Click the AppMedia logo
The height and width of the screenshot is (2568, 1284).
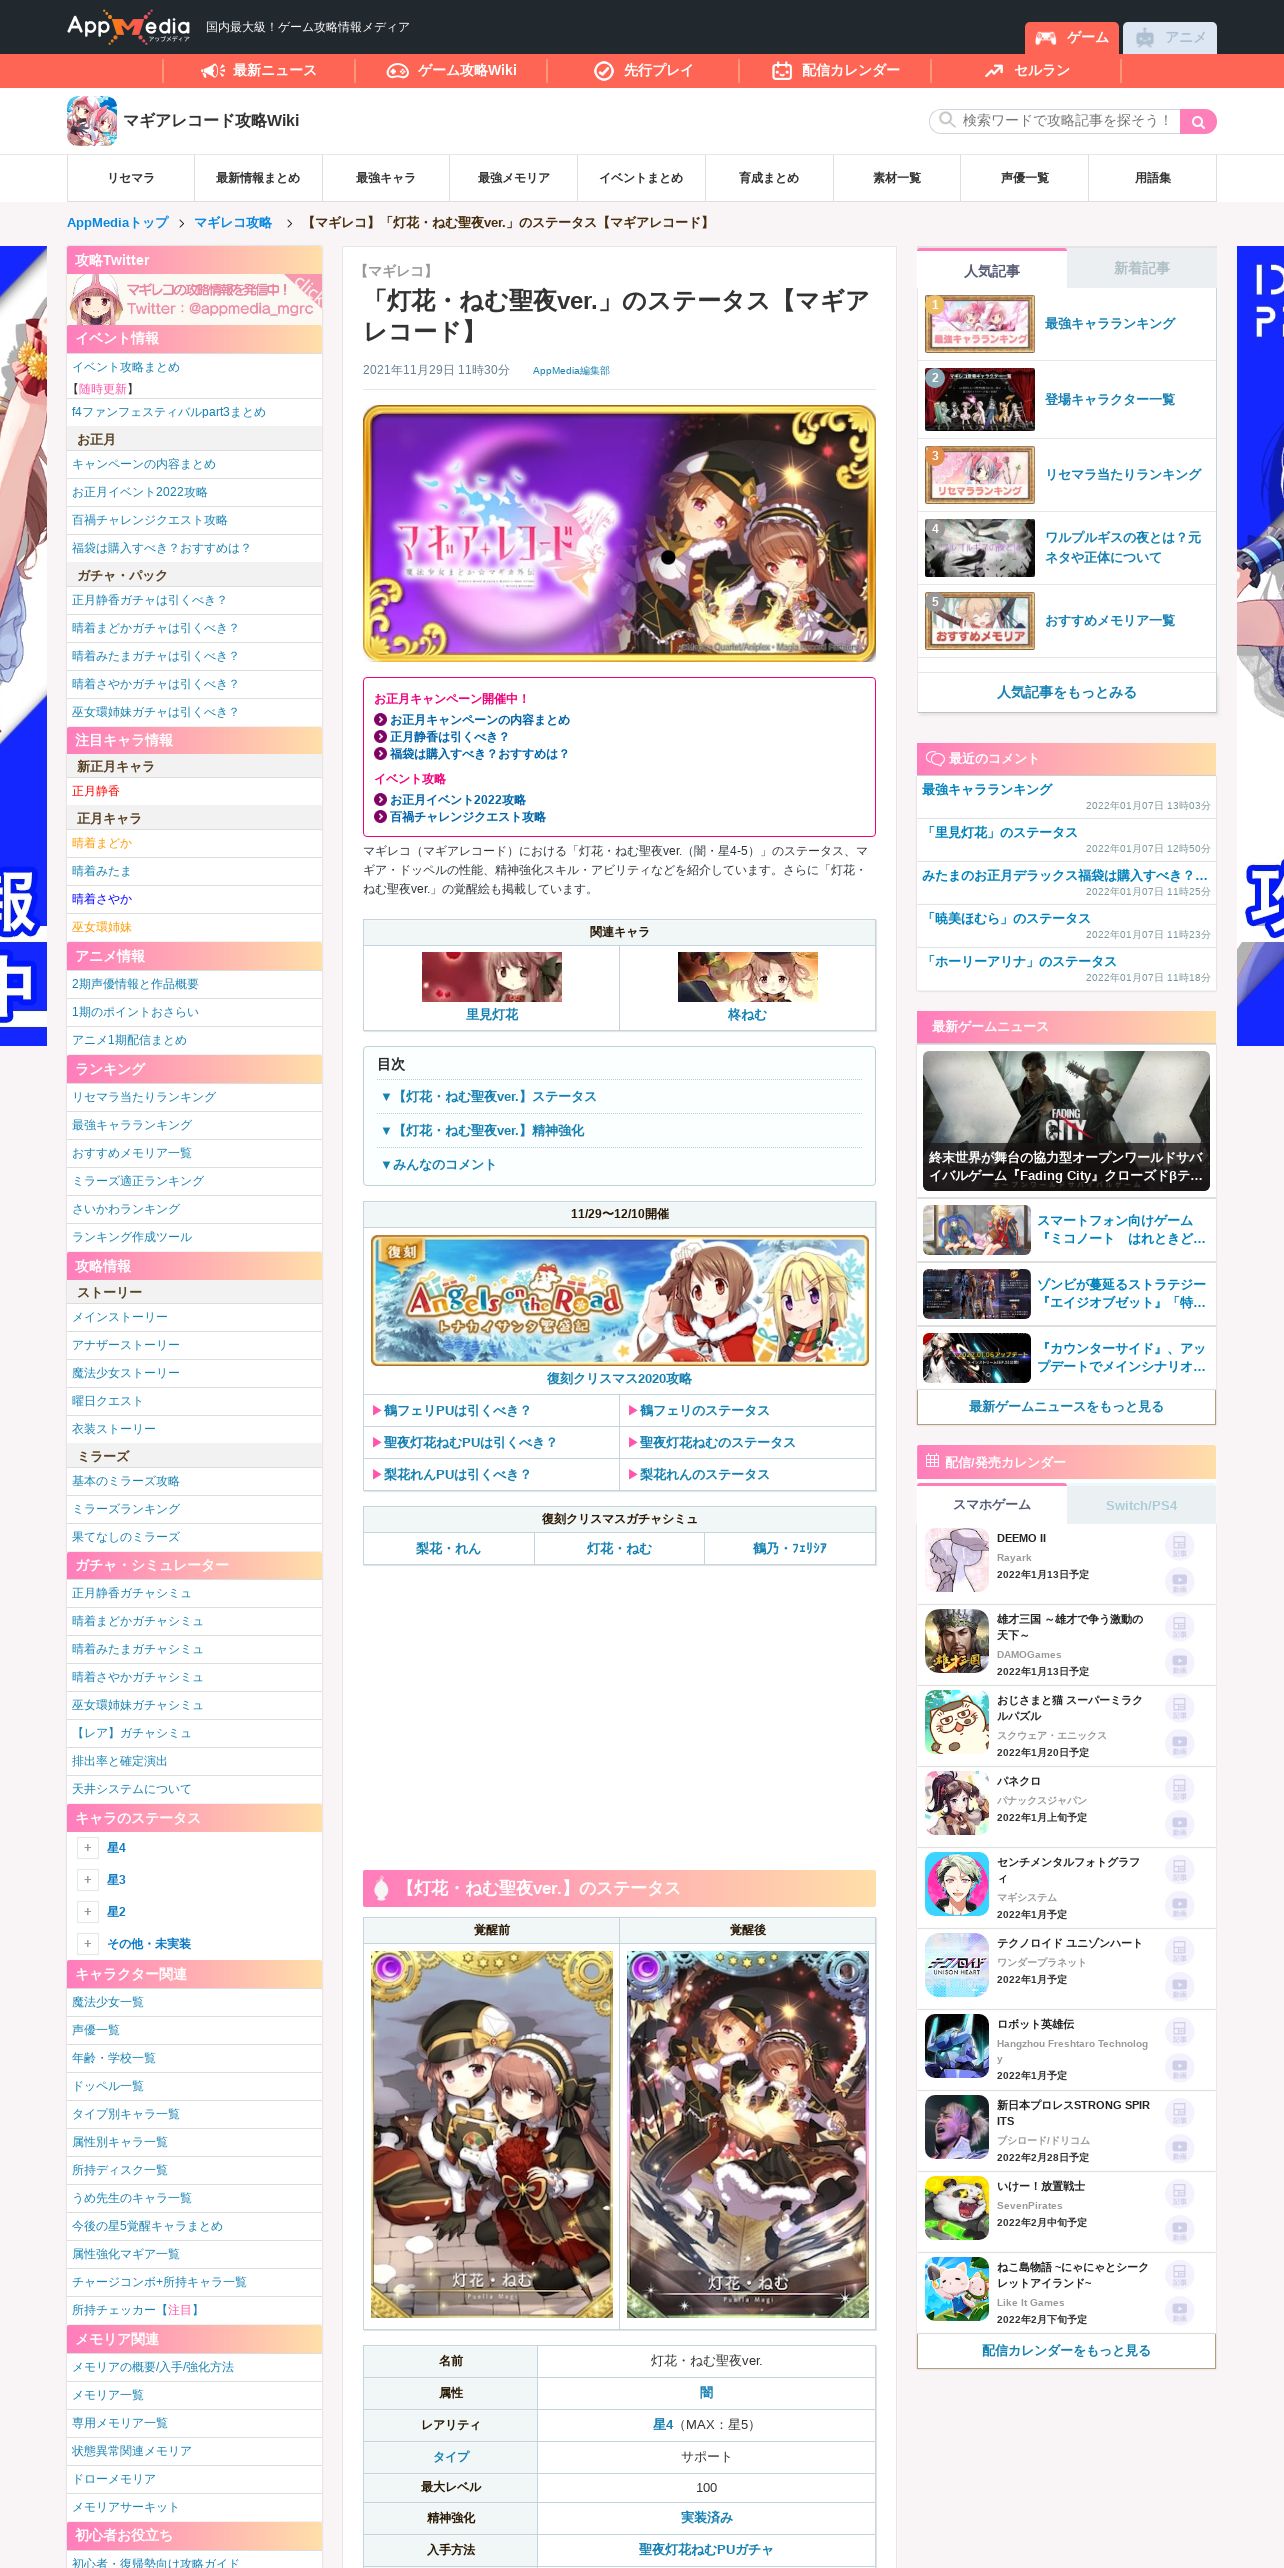(x=128, y=27)
